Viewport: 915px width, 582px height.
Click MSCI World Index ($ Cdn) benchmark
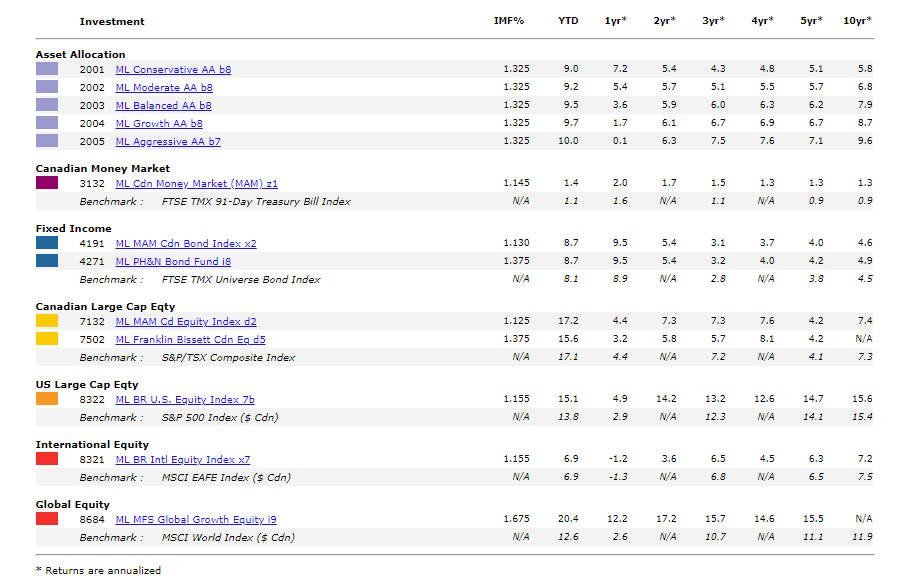coord(228,538)
